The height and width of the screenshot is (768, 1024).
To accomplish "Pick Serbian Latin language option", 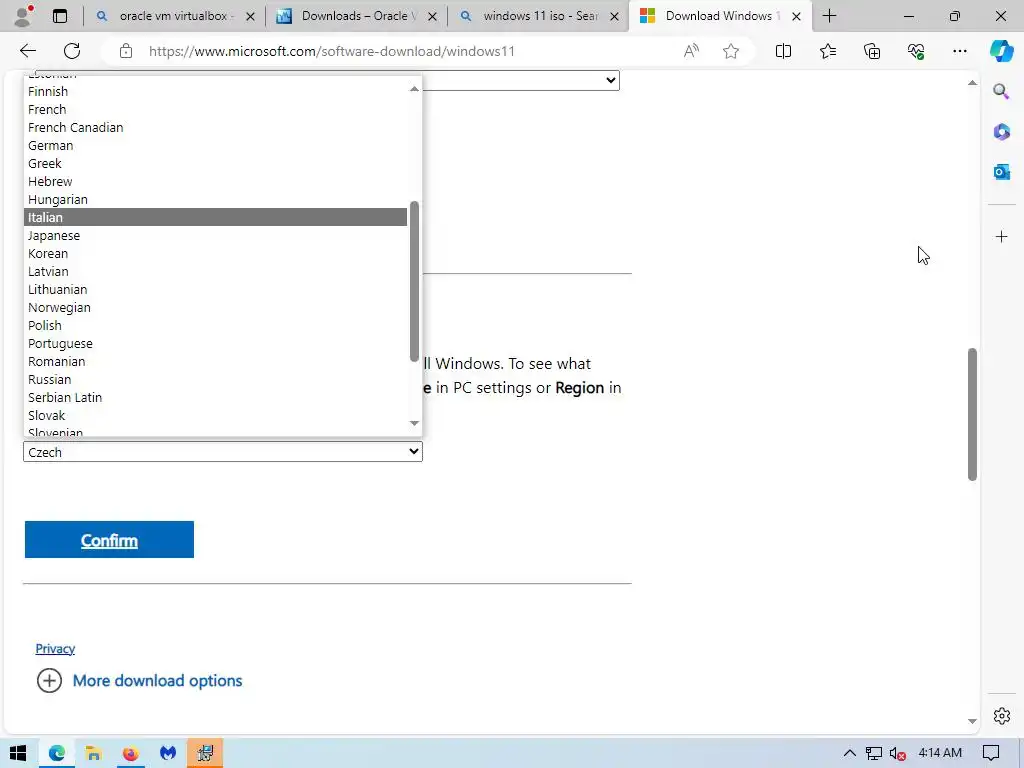I will tap(216, 398).
